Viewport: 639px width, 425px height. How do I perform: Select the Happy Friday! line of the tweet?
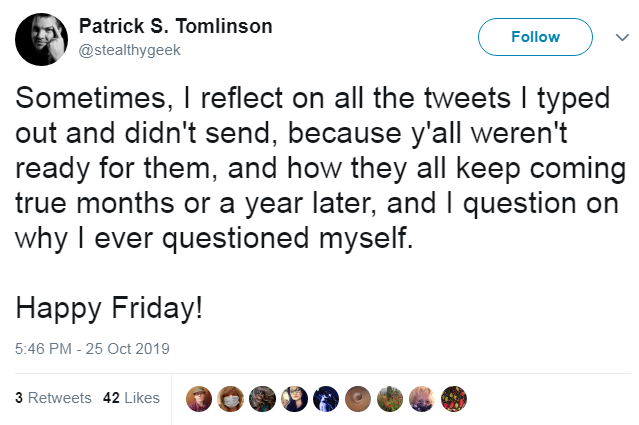(109, 308)
